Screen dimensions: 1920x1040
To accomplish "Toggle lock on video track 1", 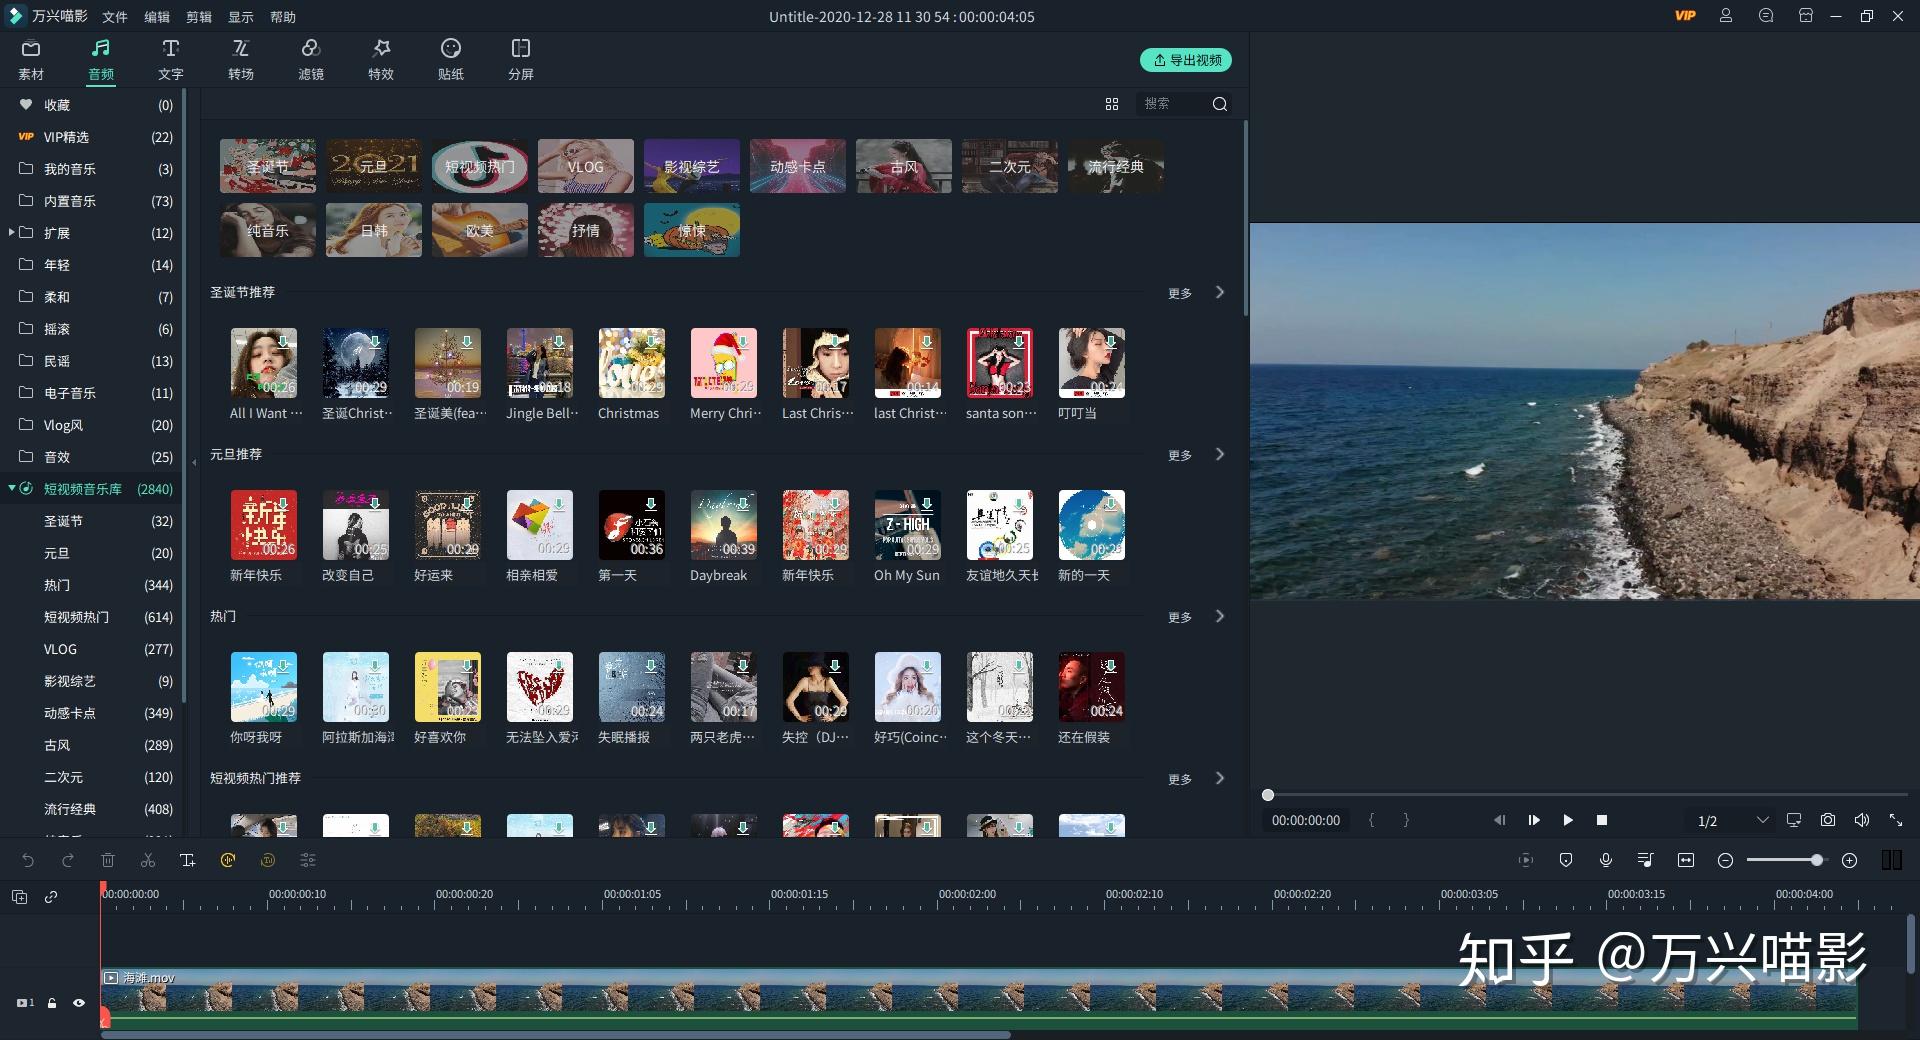I will [x=52, y=1003].
